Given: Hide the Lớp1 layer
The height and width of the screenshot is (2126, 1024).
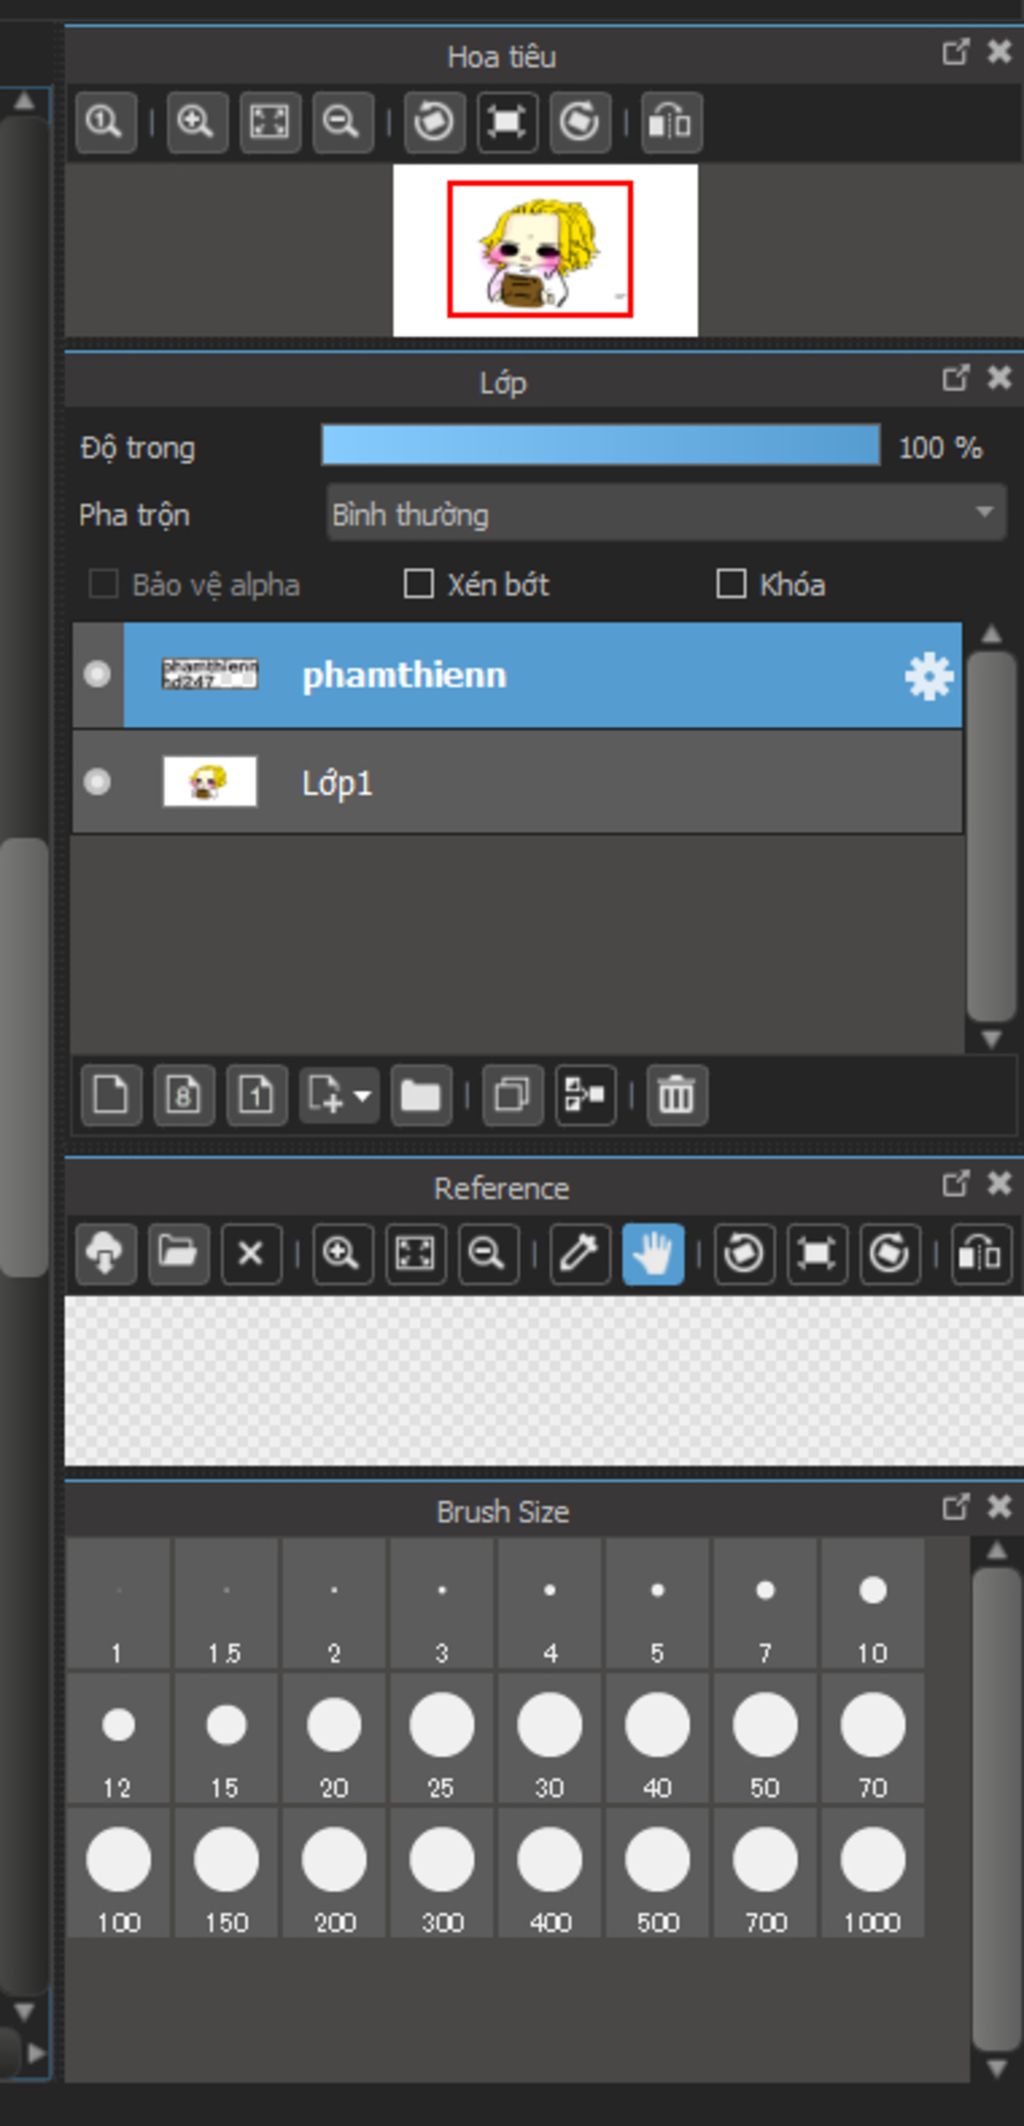Looking at the screenshot, I should pyautogui.click(x=97, y=781).
